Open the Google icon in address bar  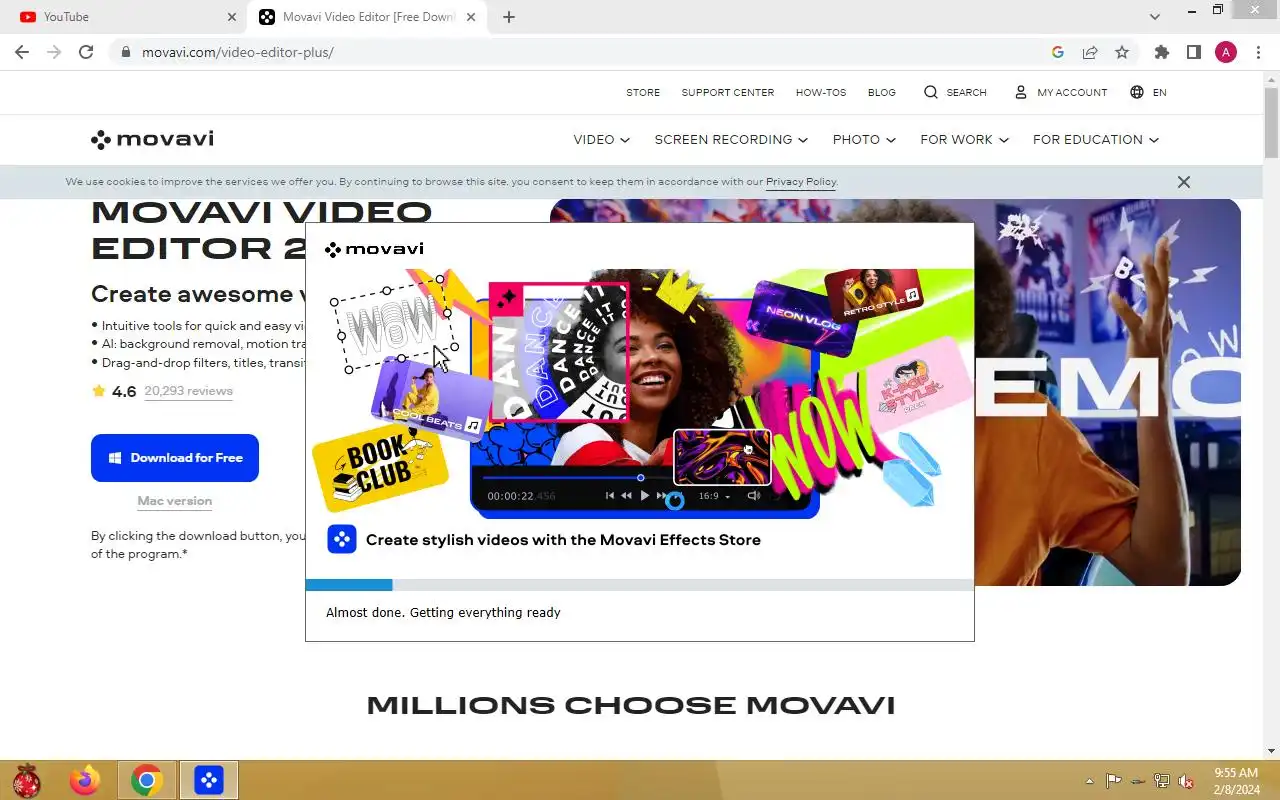coord(1058,52)
